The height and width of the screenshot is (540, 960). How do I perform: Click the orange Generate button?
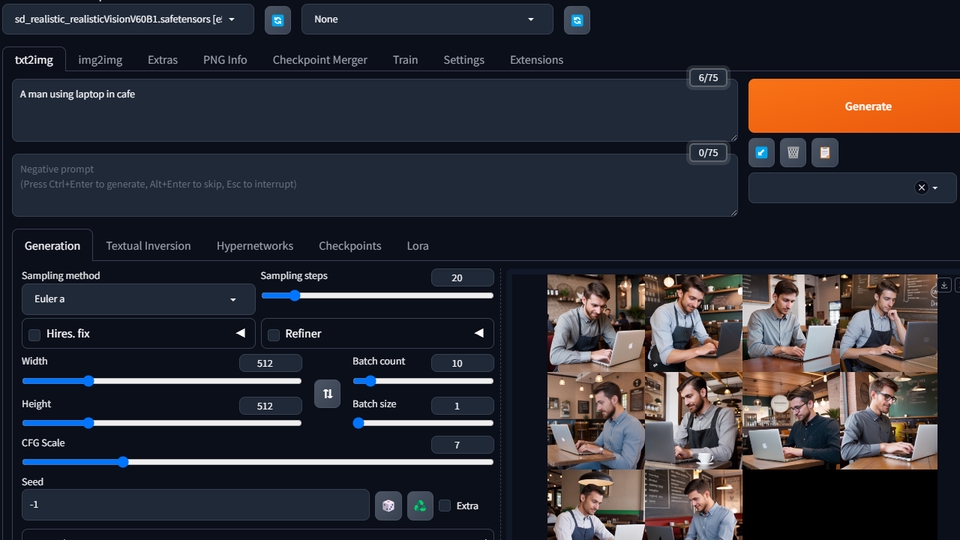(854, 106)
